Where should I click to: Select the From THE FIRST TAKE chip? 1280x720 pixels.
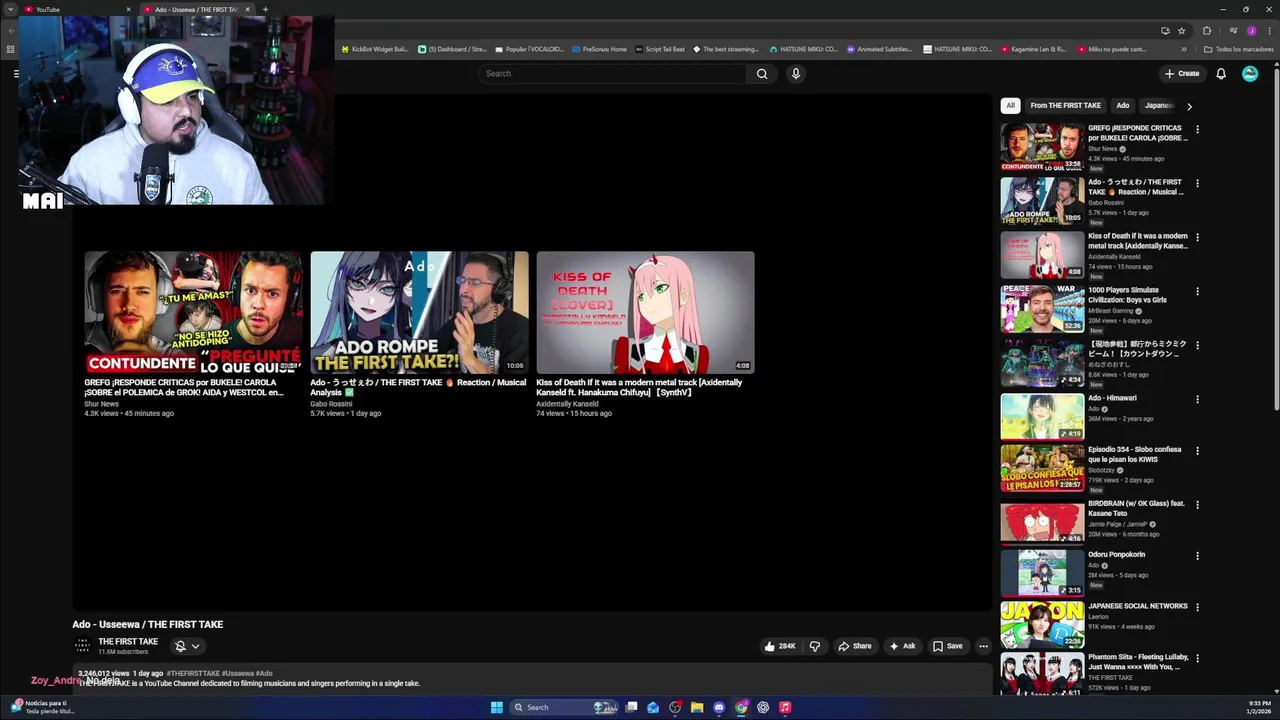pyautogui.click(x=1065, y=105)
